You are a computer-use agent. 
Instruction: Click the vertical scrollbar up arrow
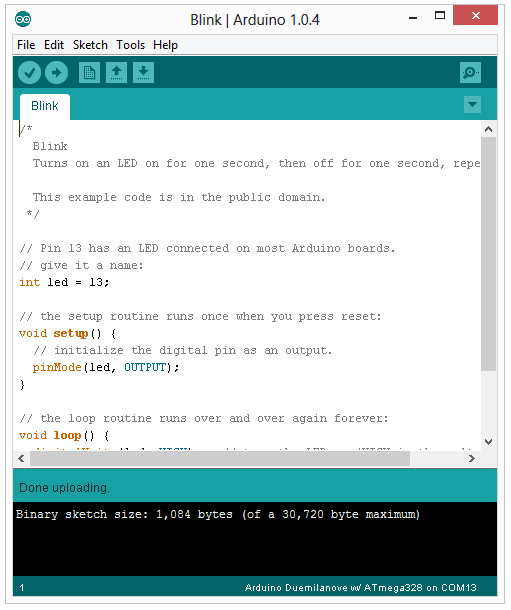click(x=489, y=129)
